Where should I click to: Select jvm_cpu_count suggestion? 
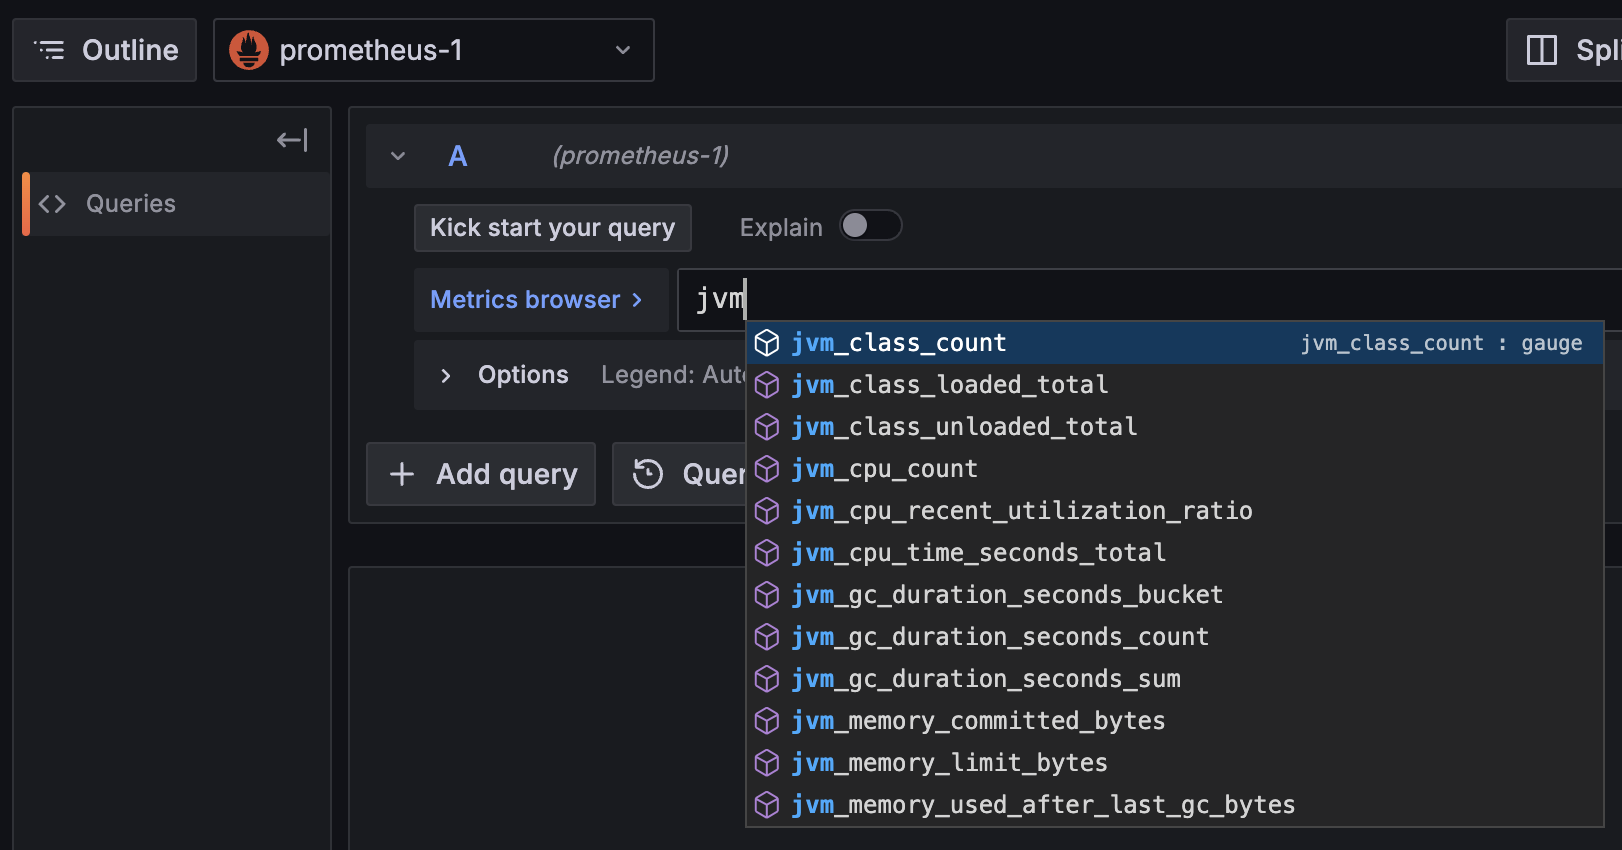pyautogui.click(x=1175, y=469)
